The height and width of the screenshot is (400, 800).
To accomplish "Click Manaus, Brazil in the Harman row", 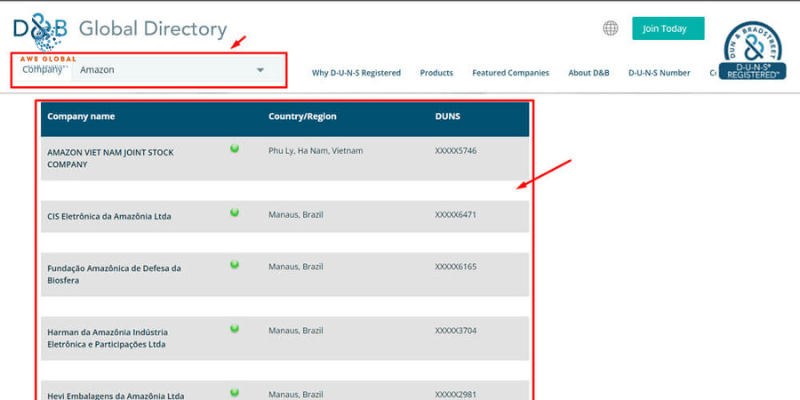I will (x=296, y=331).
